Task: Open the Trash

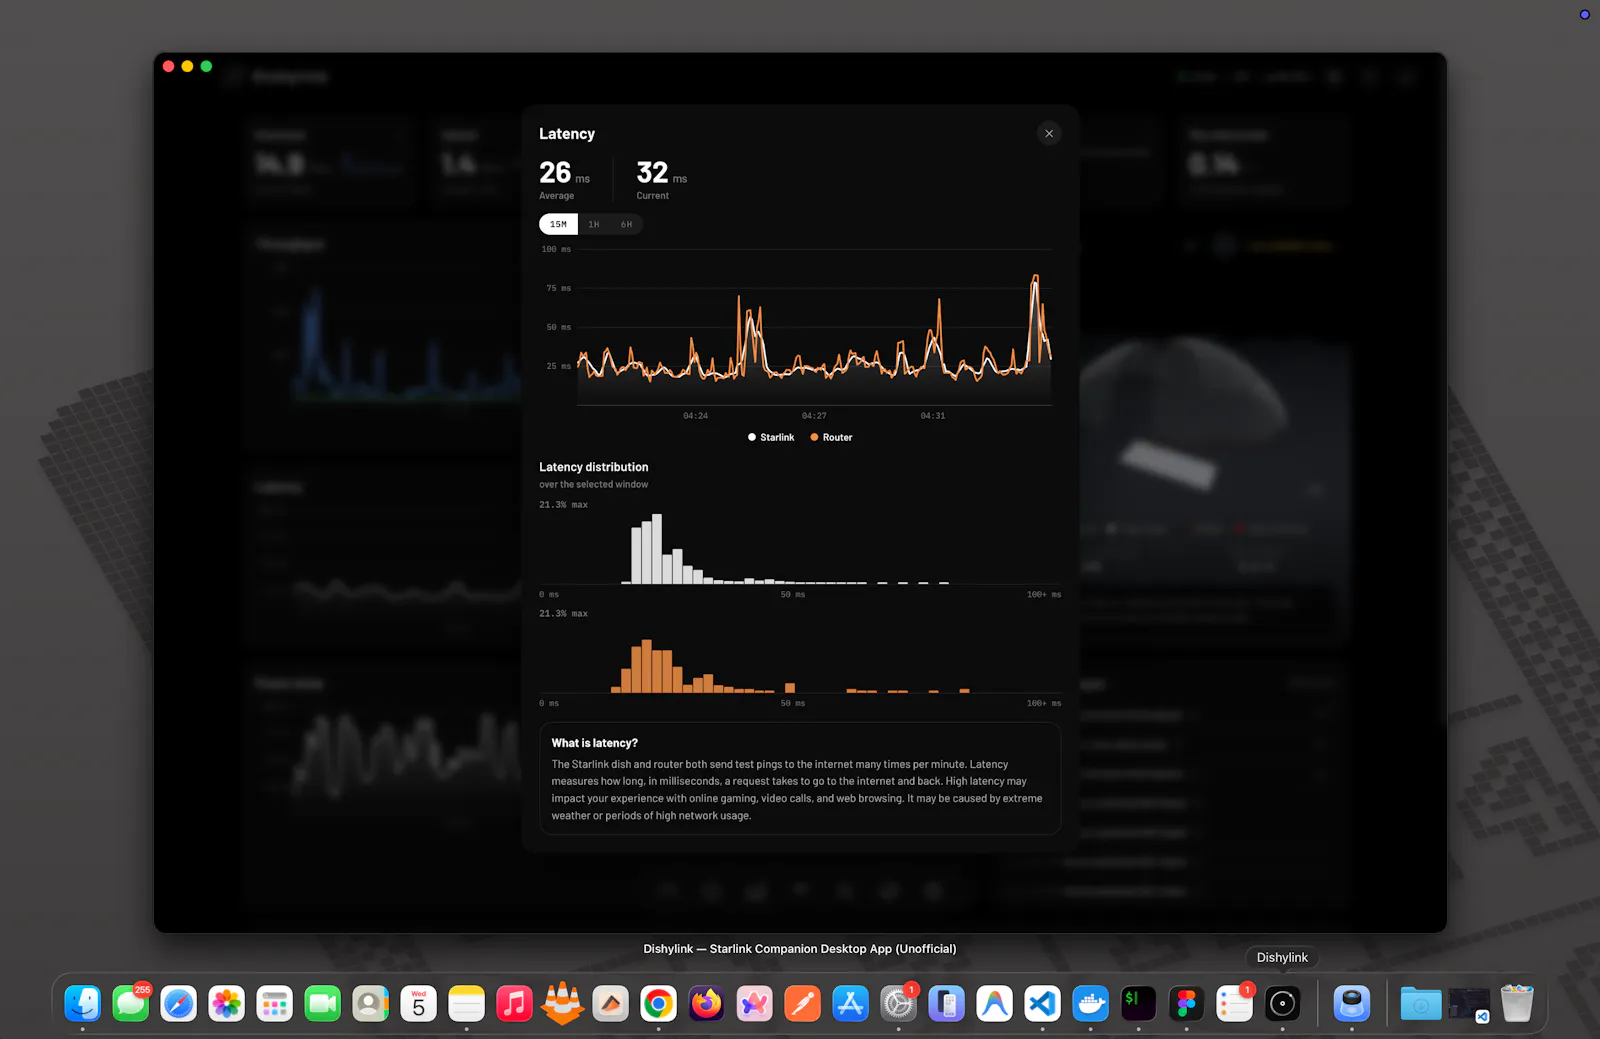Action: click(1517, 1003)
